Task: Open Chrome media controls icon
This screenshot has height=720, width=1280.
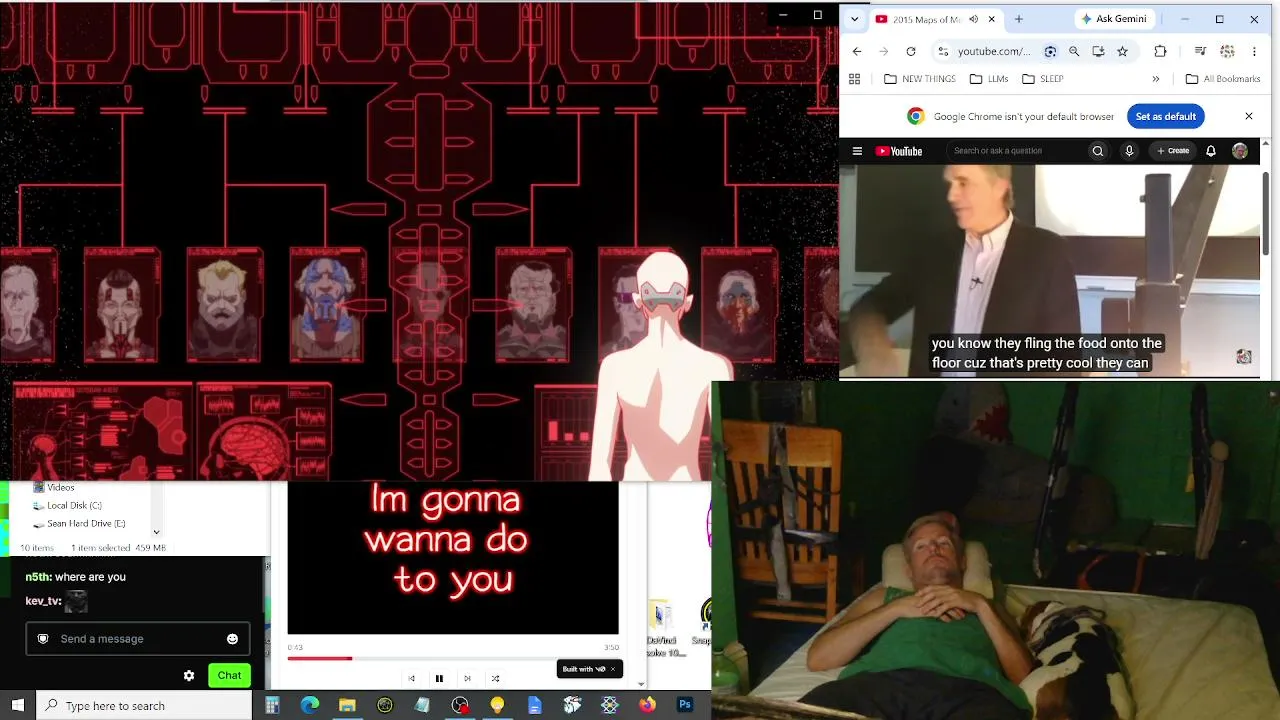Action: coord(1200,51)
